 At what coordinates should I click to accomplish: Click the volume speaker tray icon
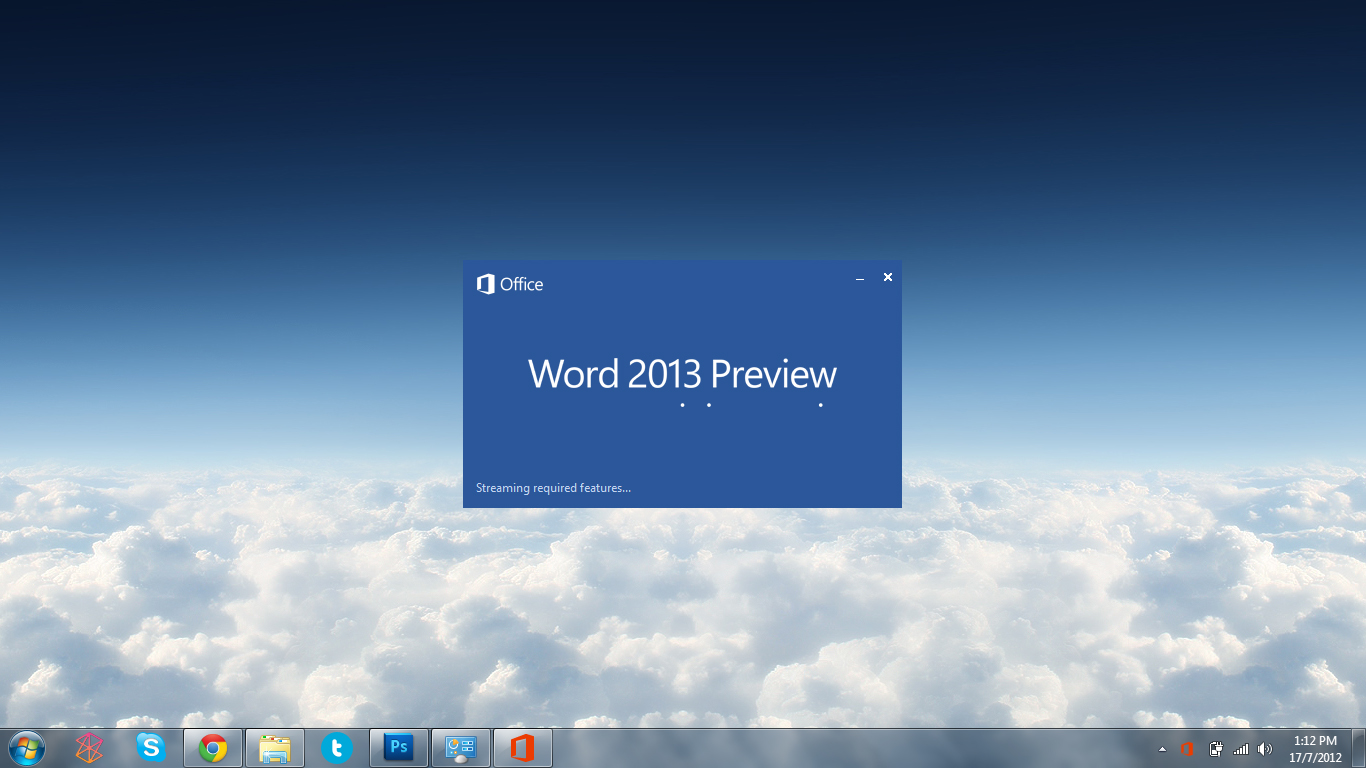(x=1265, y=749)
